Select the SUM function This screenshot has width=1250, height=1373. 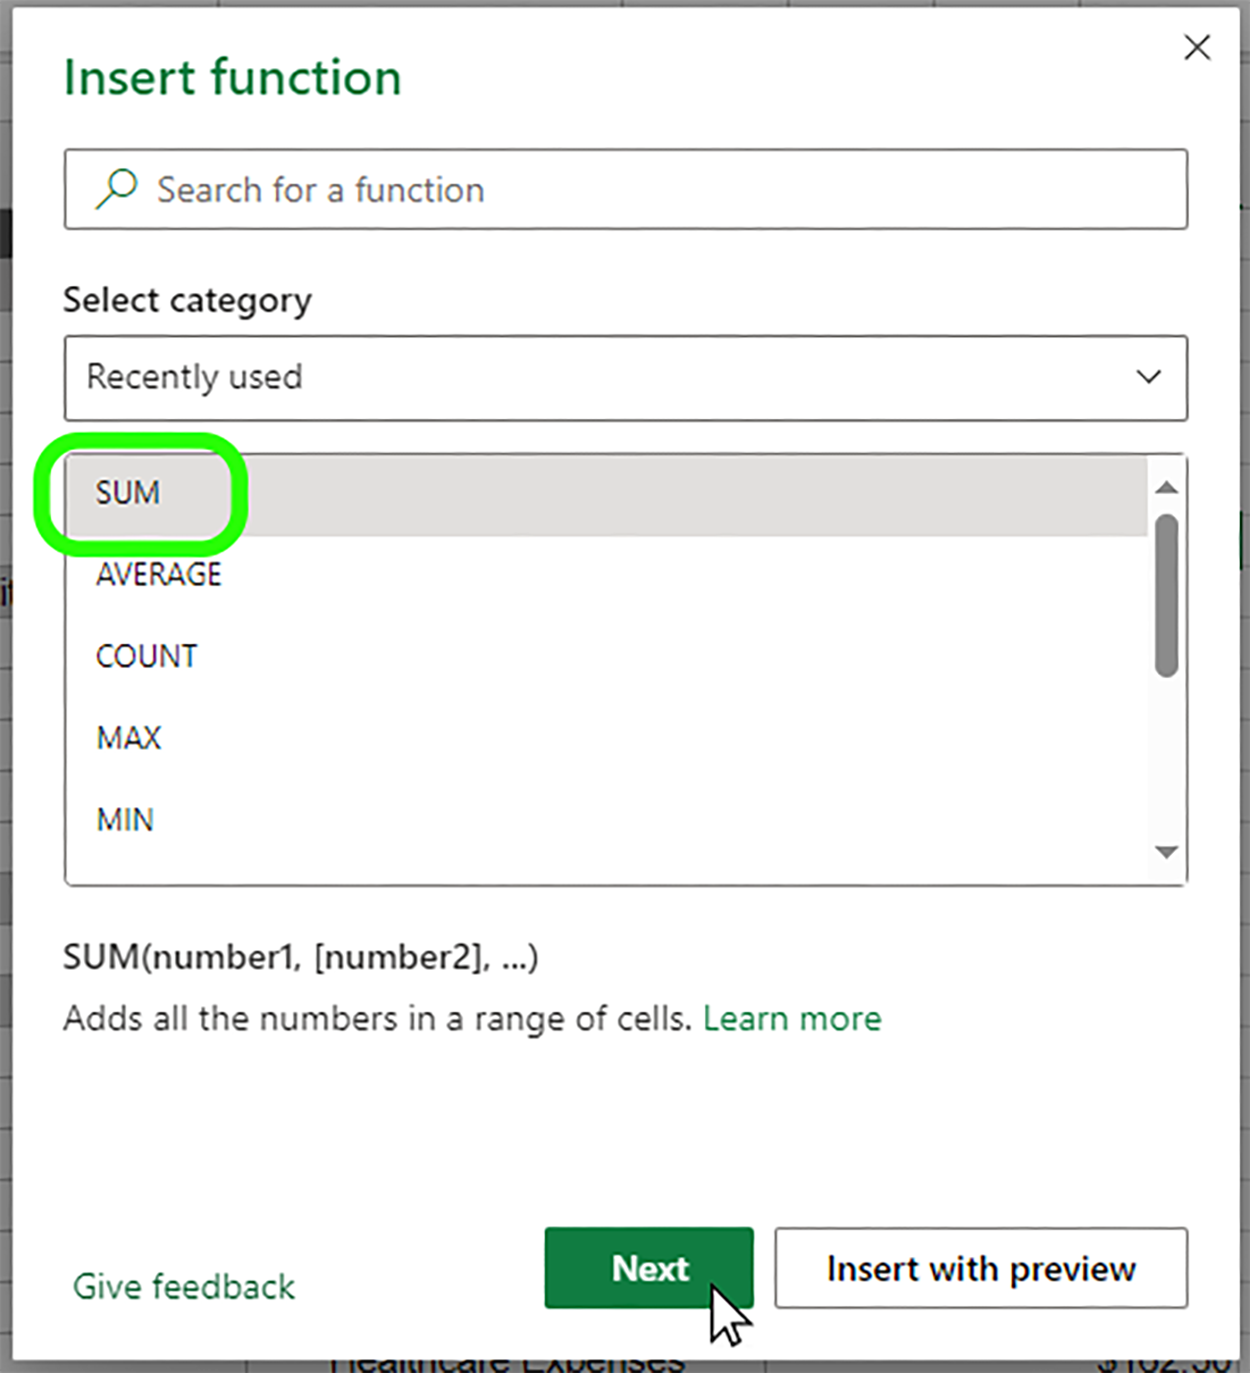click(x=128, y=493)
